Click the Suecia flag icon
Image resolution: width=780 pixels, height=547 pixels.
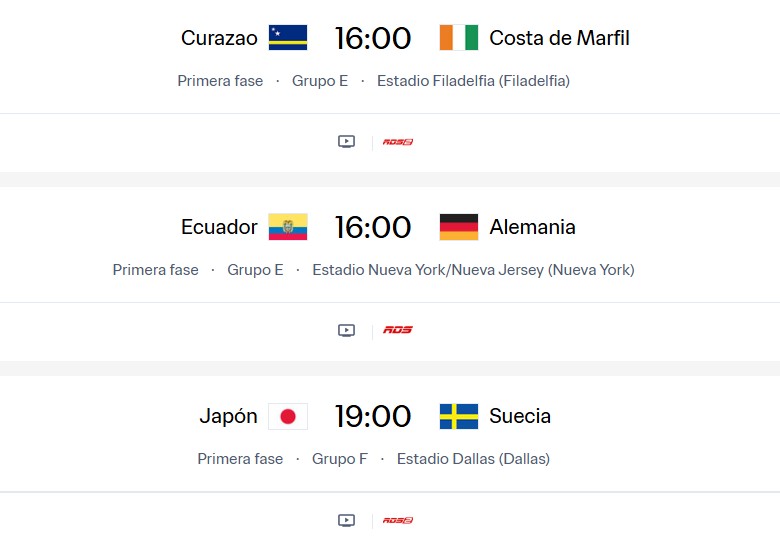click(459, 416)
